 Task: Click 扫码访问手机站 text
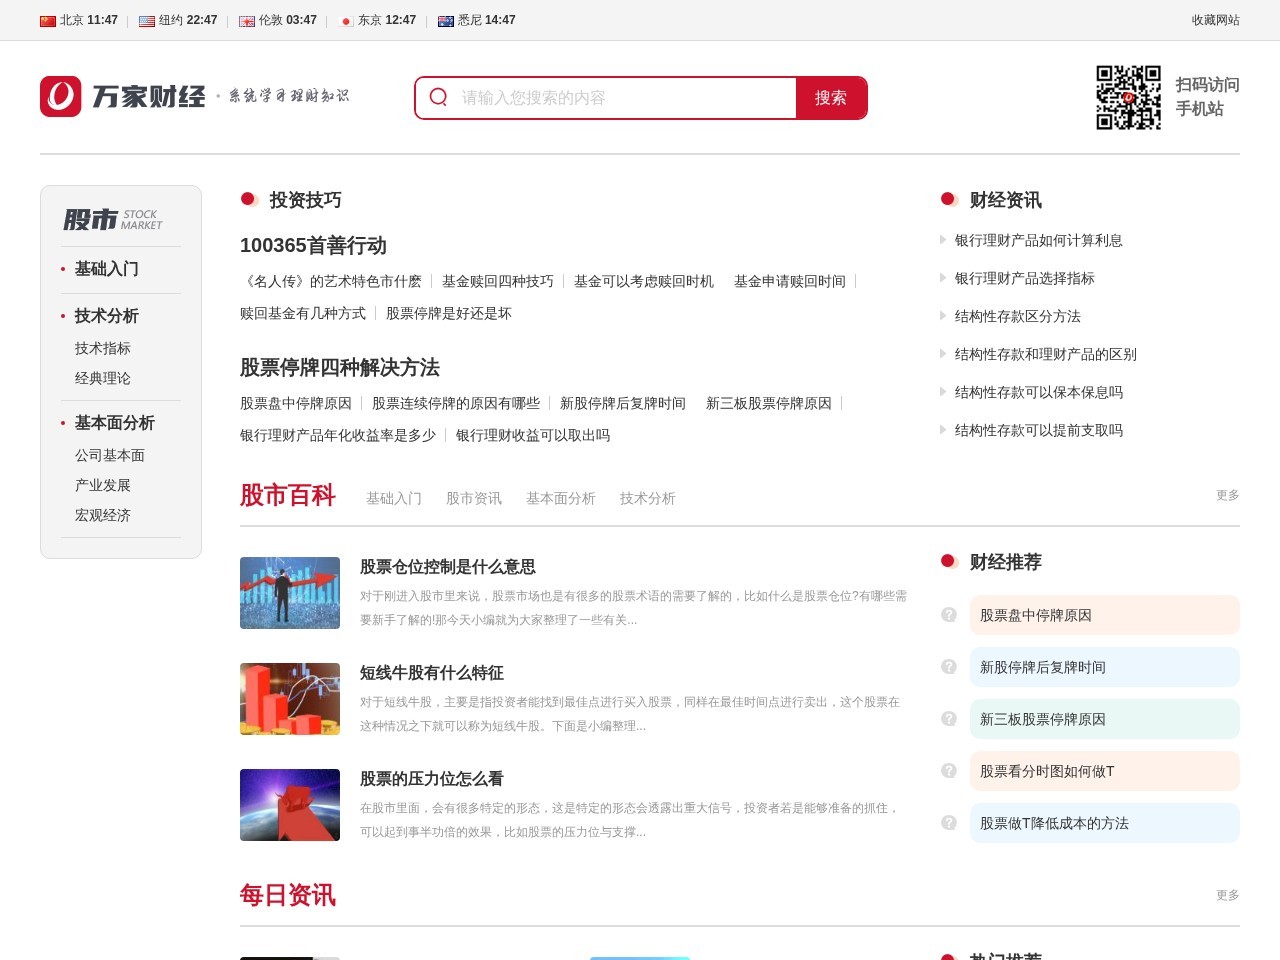pyautogui.click(x=1207, y=97)
